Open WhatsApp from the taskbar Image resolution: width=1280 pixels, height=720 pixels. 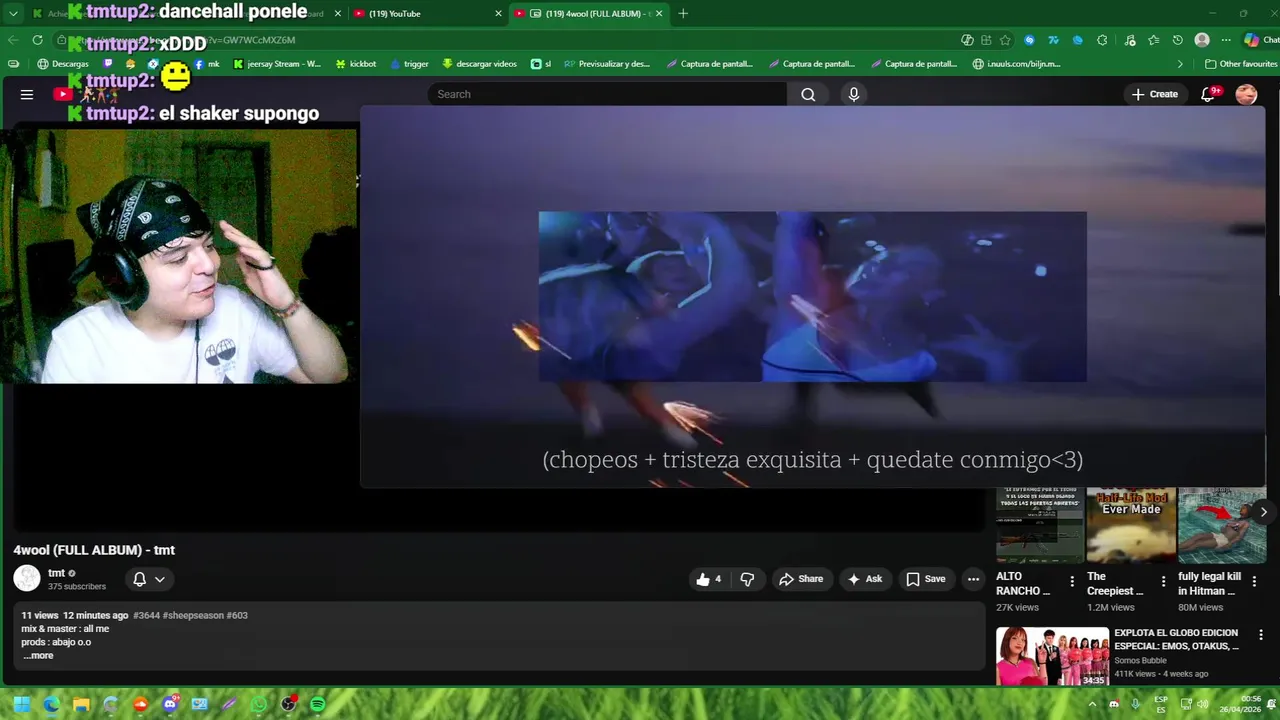(259, 704)
